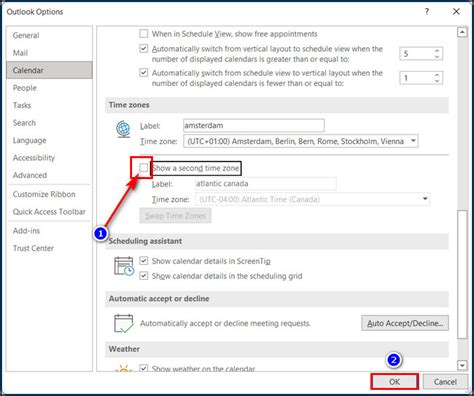Toggle auto switch from vertical layout to schedule view
This screenshot has height=396, width=474.
[144, 49]
